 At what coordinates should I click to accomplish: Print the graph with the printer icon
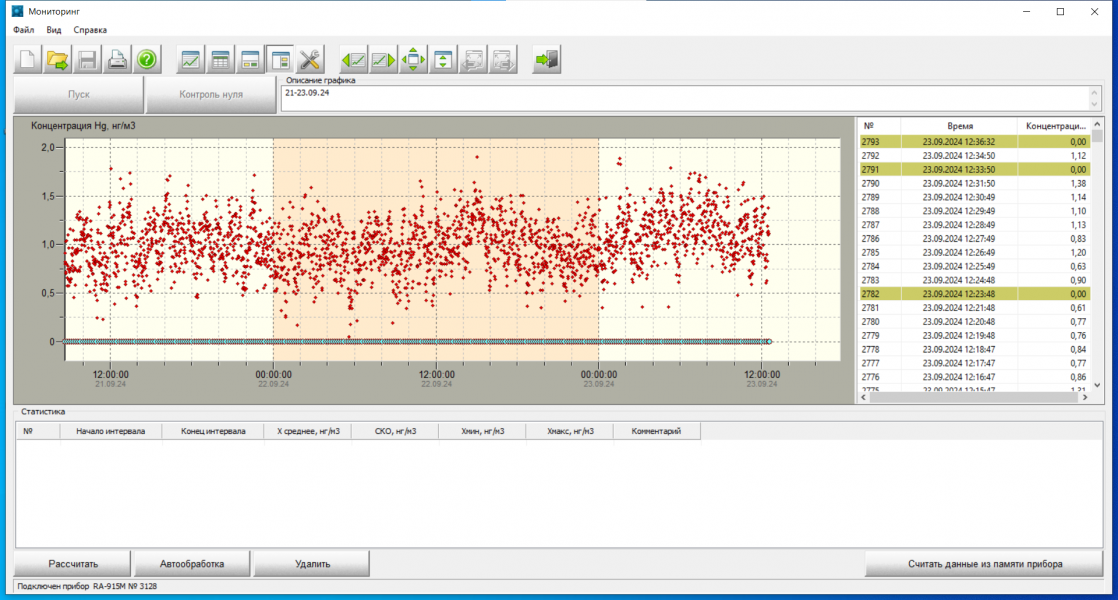[117, 60]
